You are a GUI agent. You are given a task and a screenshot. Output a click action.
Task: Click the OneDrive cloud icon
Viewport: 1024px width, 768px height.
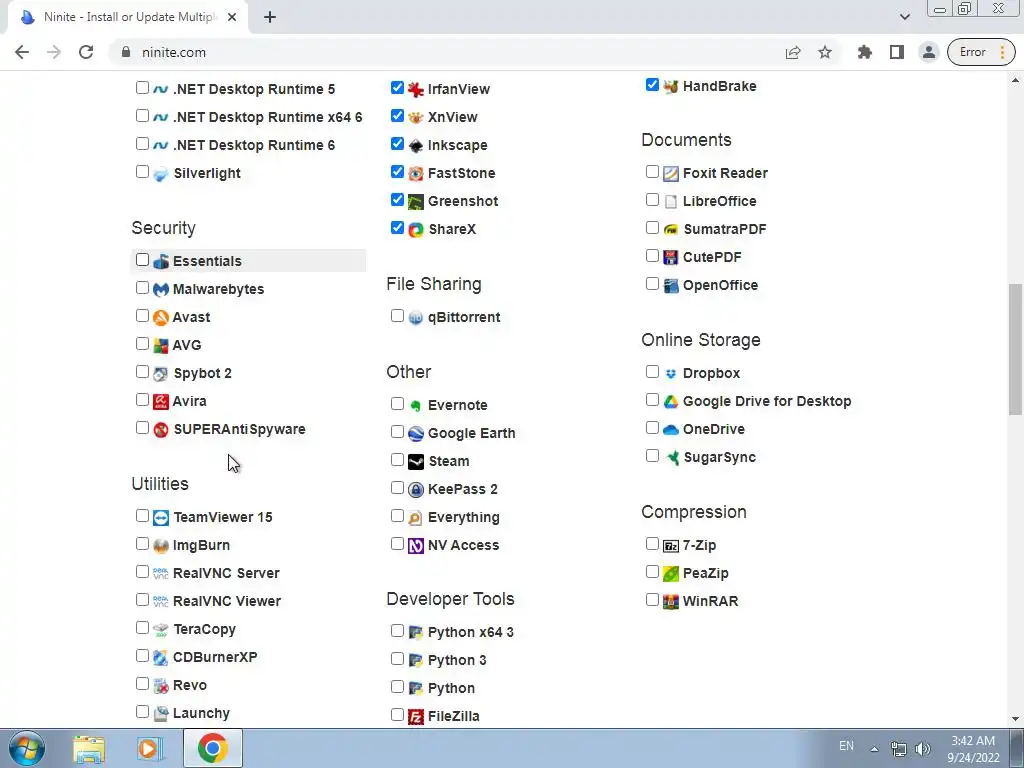(x=671, y=430)
